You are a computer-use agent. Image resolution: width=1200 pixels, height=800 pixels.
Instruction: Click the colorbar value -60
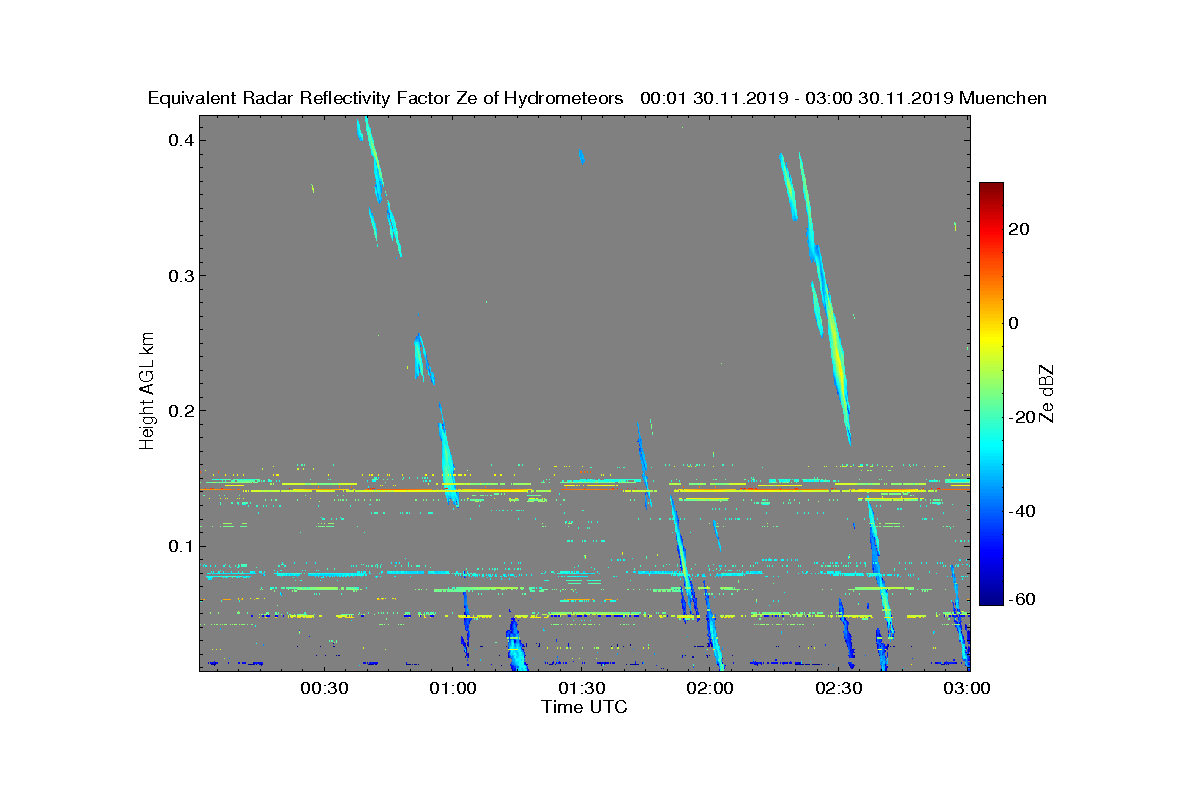[x=1023, y=599]
